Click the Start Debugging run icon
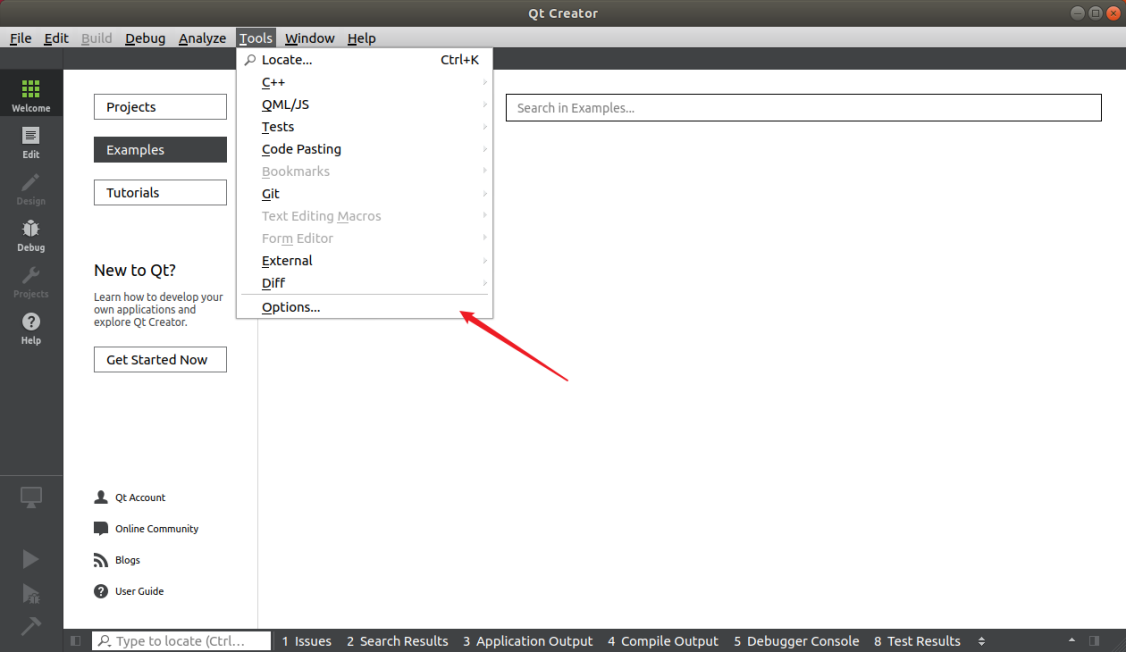 click(x=31, y=593)
